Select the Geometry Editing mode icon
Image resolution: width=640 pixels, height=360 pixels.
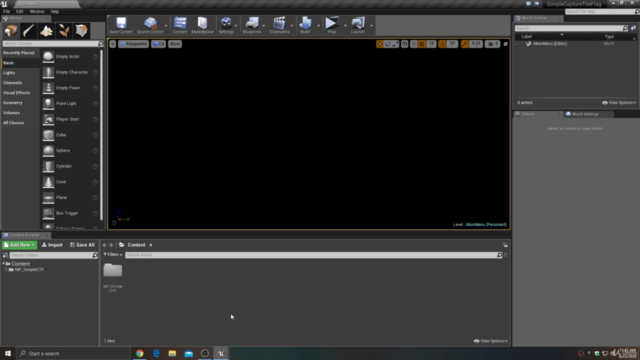click(81, 30)
